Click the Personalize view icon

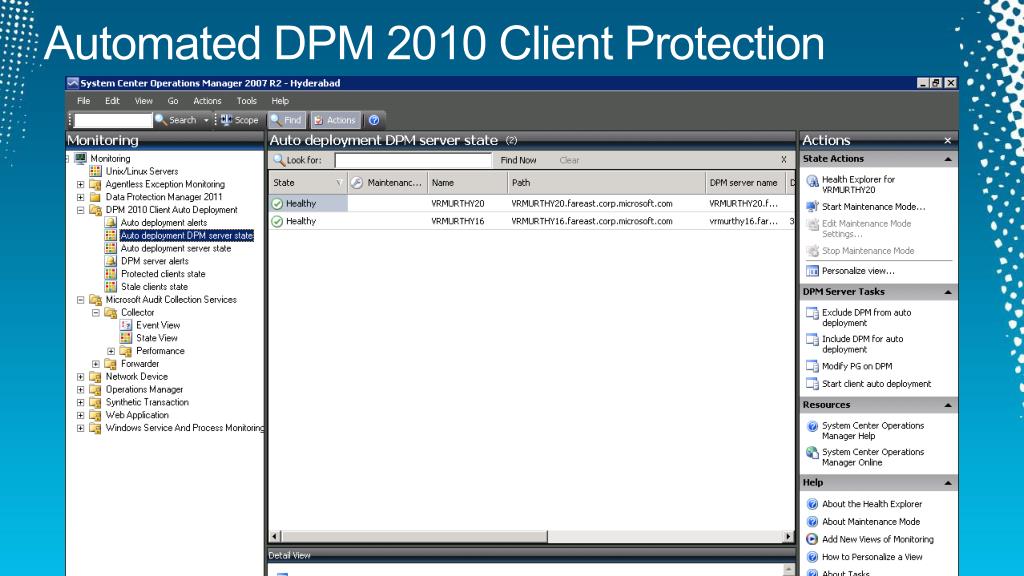812,271
